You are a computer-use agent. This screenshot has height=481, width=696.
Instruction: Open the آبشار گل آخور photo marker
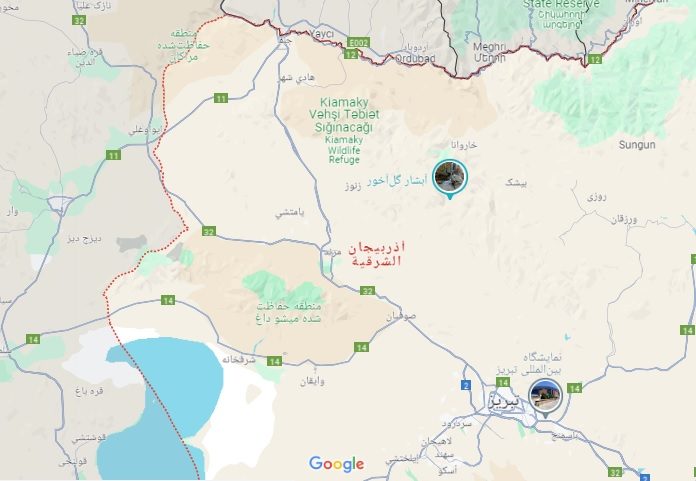point(450,177)
